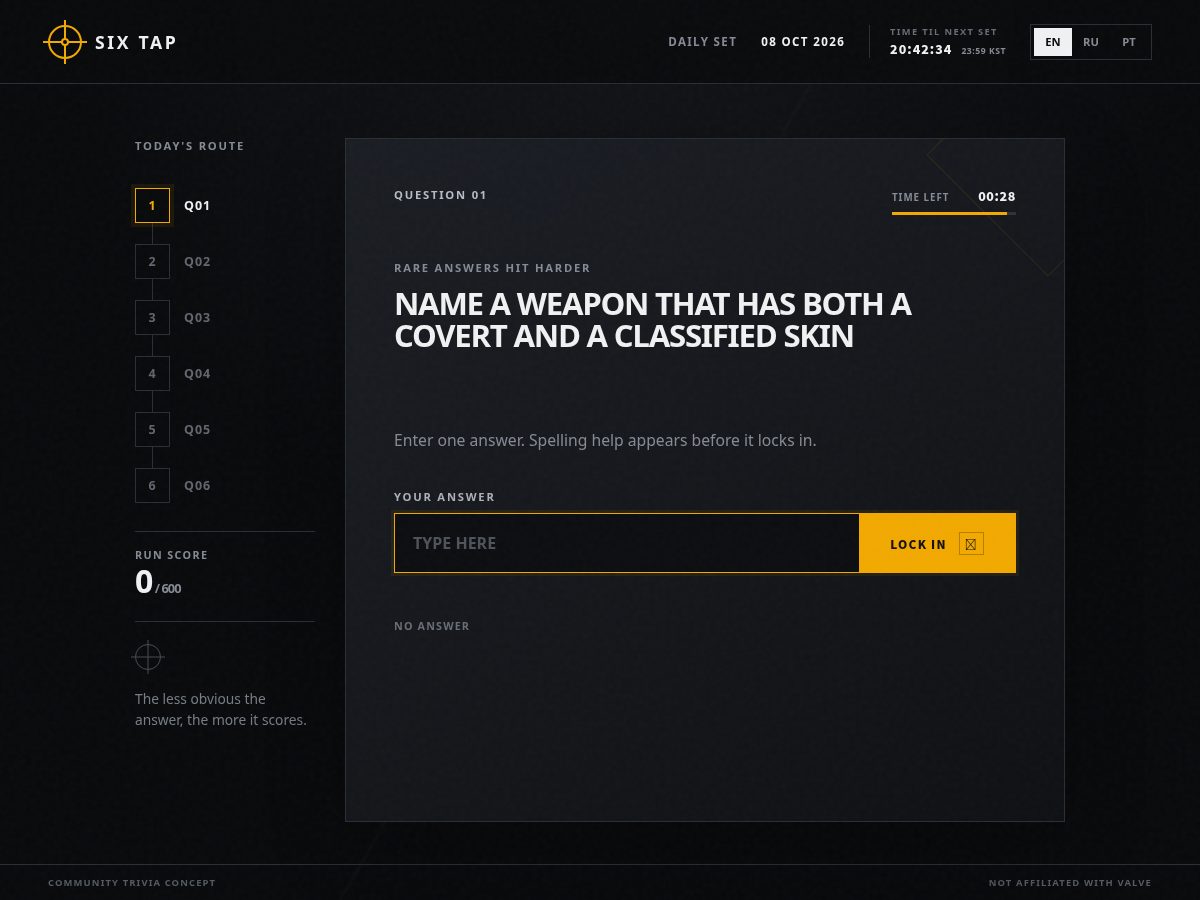Screen dimensions: 1200x900
Task: Click the question headline about covert skins
Action: coord(653,320)
